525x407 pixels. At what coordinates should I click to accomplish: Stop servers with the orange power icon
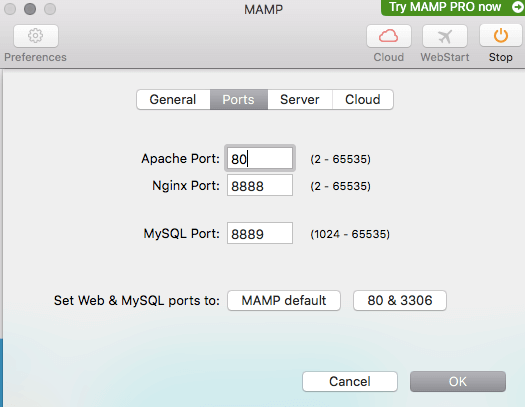pyautogui.click(x=501, y=36)
